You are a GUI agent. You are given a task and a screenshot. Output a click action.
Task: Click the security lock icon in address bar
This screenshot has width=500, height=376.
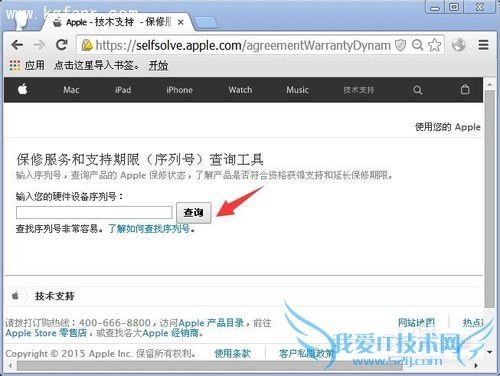pyautogui.click(x=87, y=45)
